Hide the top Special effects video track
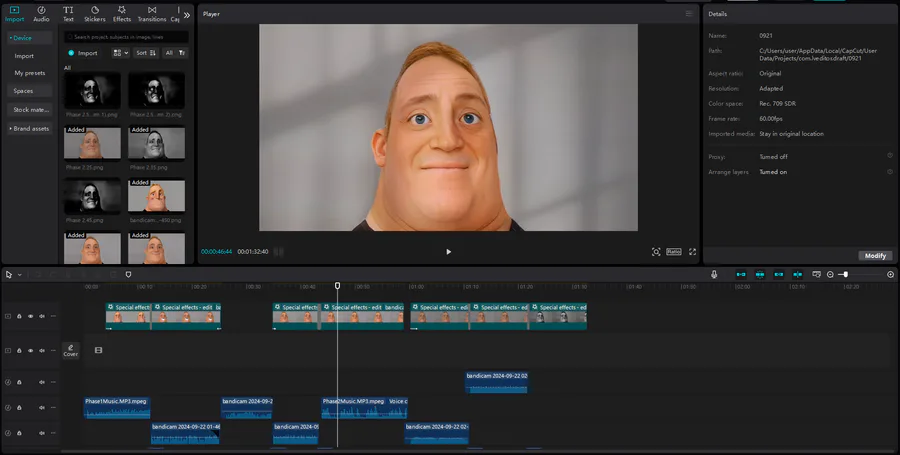900x455 pixels. point(30,316)
